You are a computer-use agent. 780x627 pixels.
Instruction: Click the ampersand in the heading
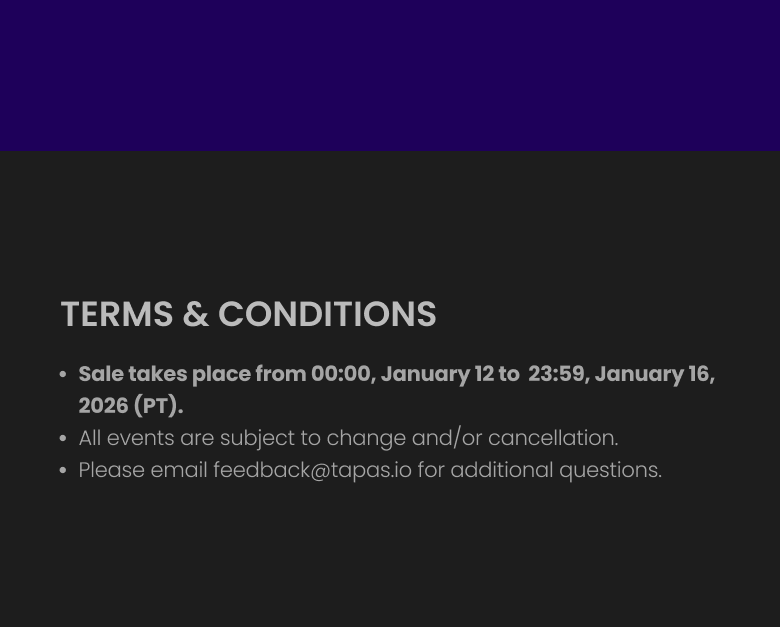coord(195,314)
